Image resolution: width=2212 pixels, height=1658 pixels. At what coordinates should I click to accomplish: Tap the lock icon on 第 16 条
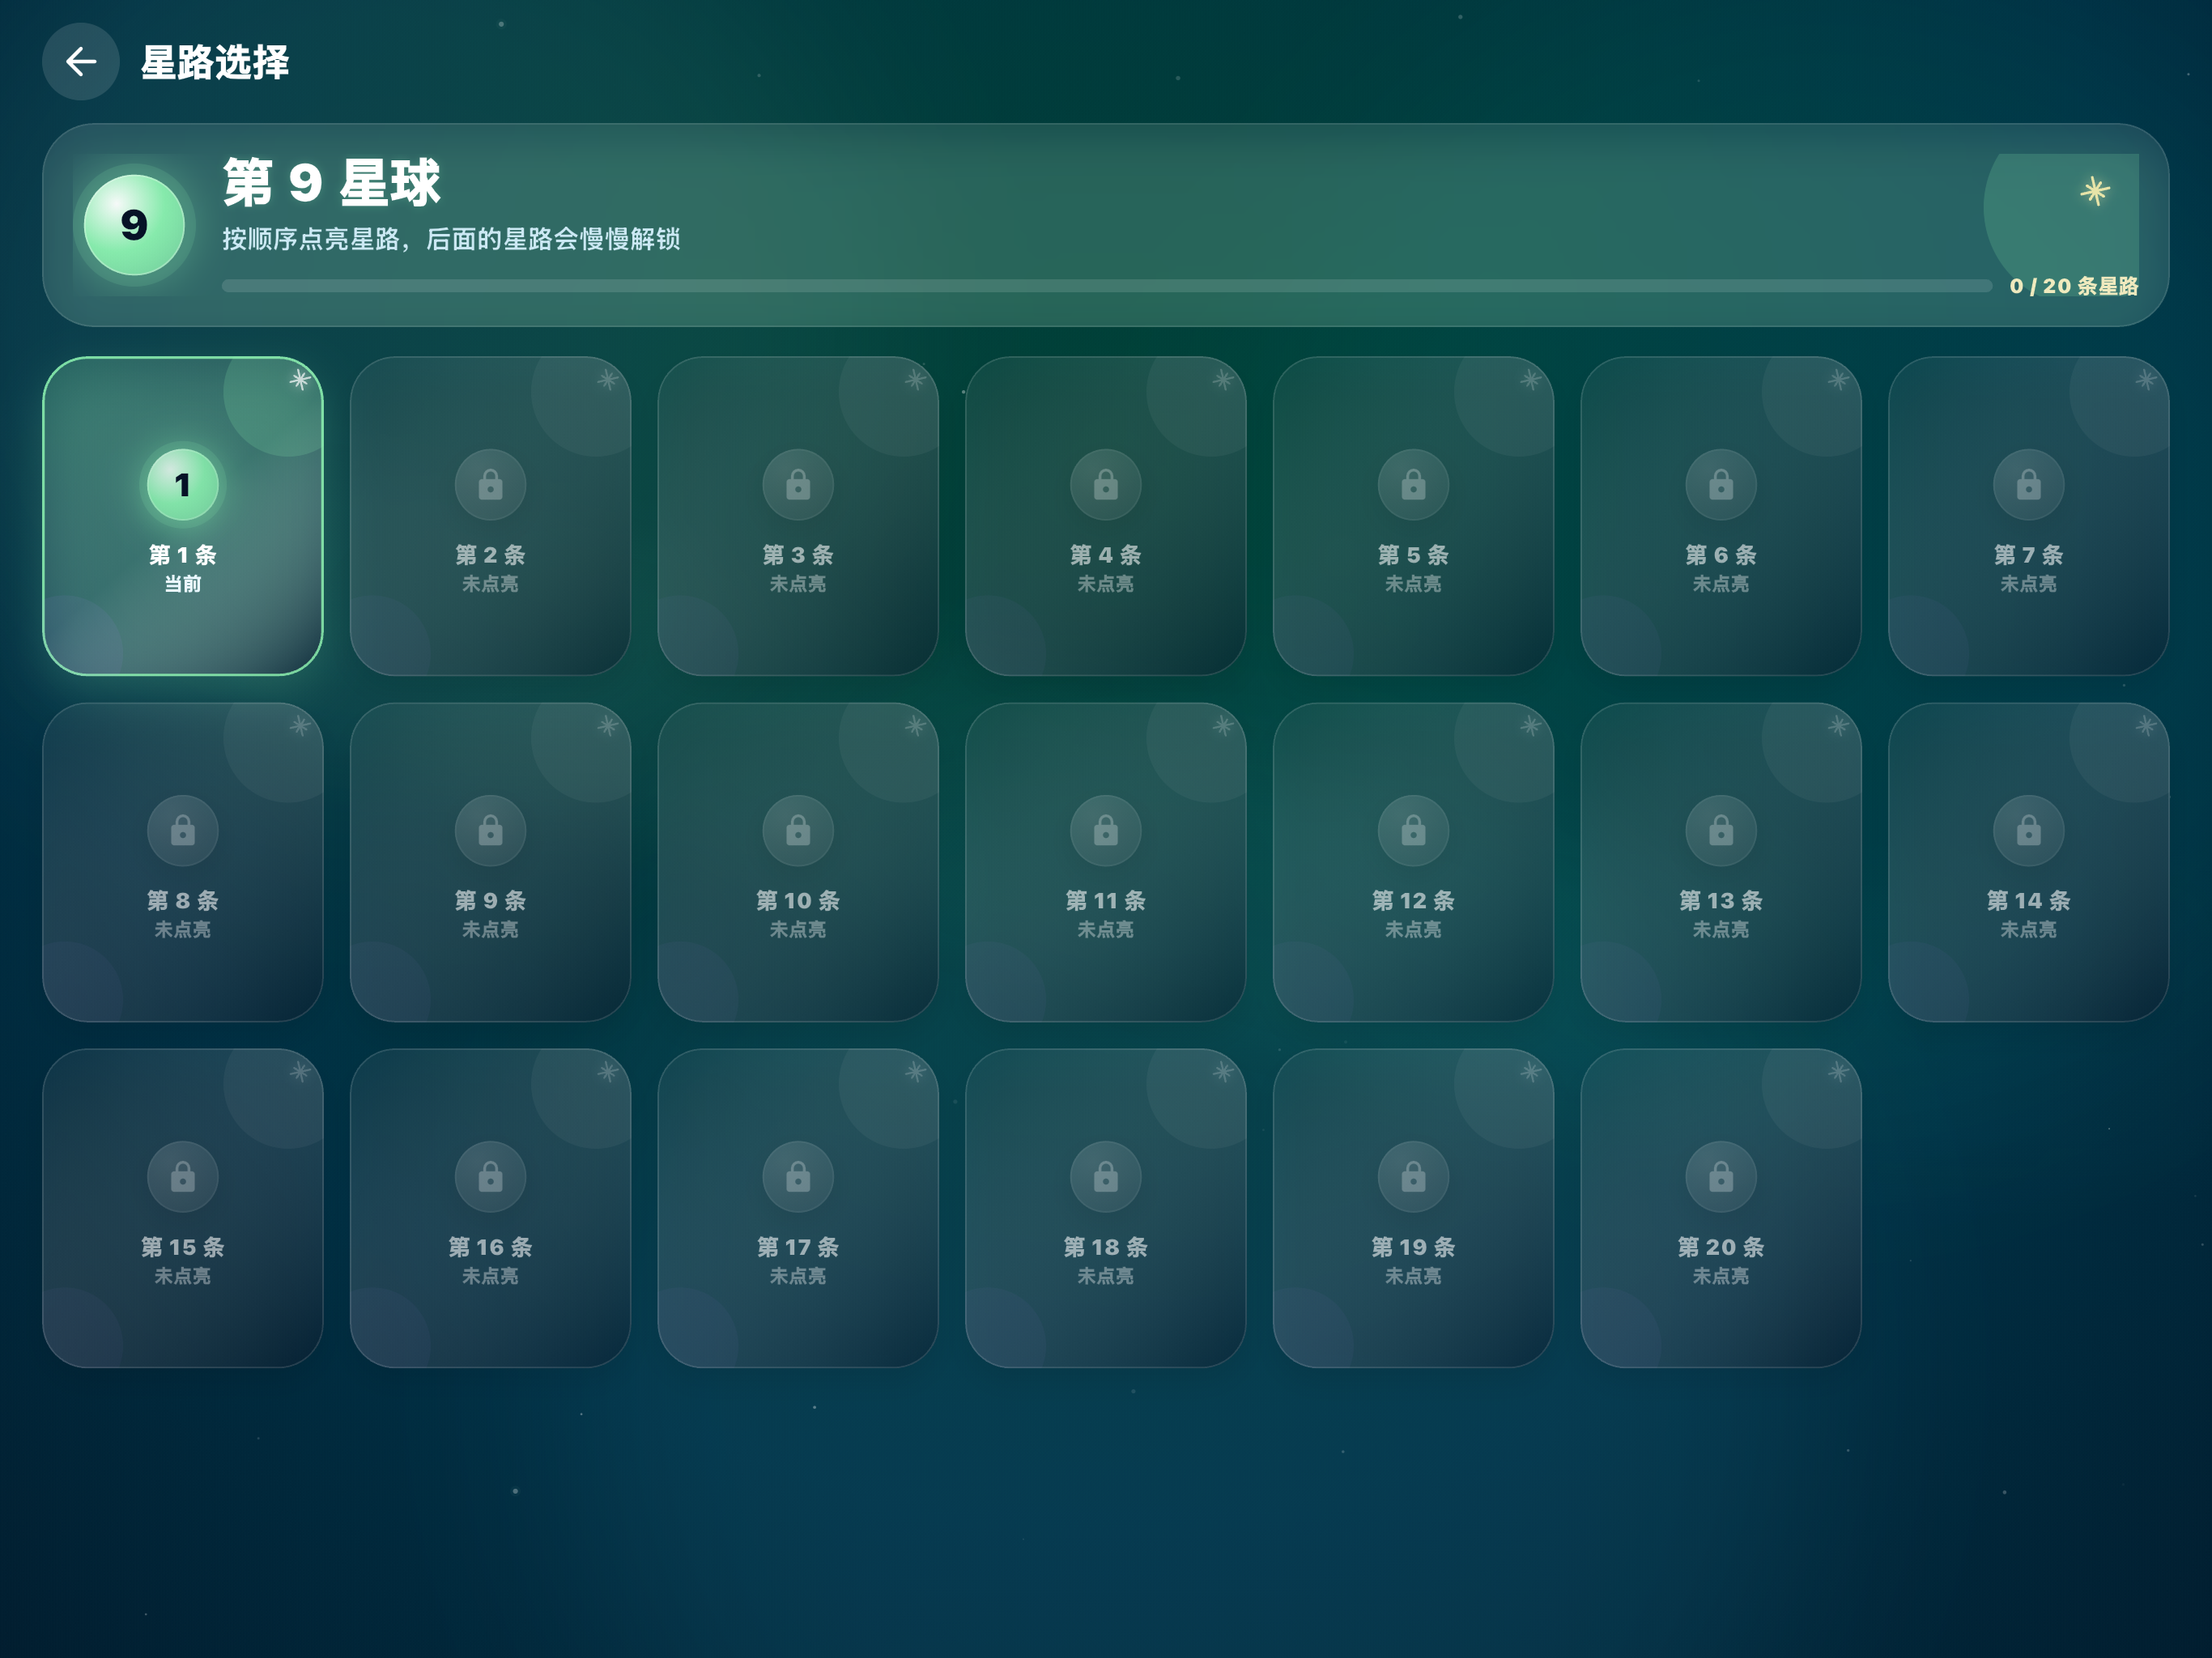490,1177
